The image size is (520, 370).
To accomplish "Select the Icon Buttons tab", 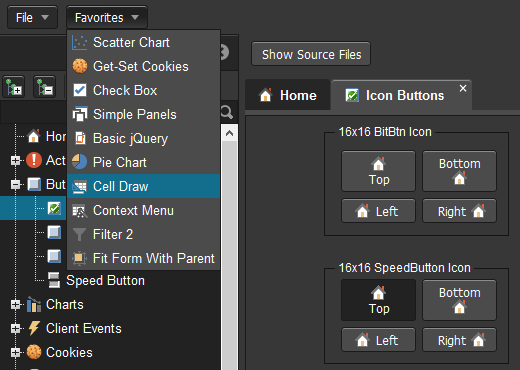I will 401,95.
